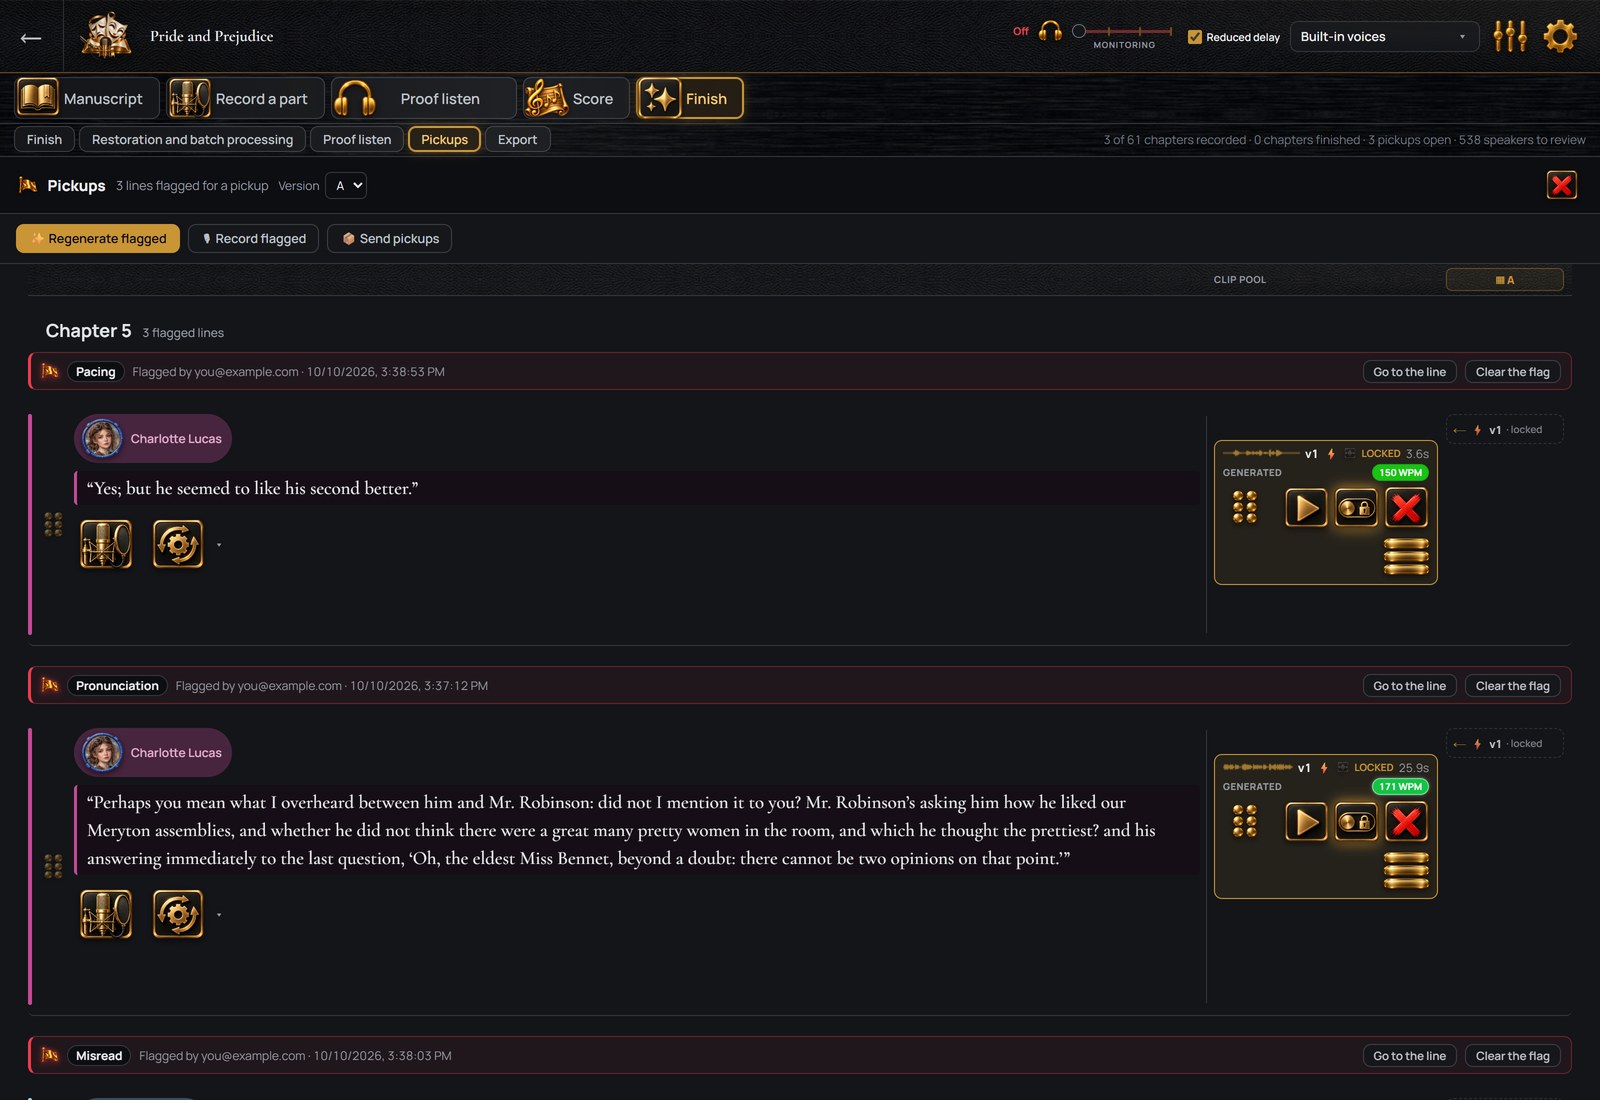Open the mixer sliders icon in header

1509,36
